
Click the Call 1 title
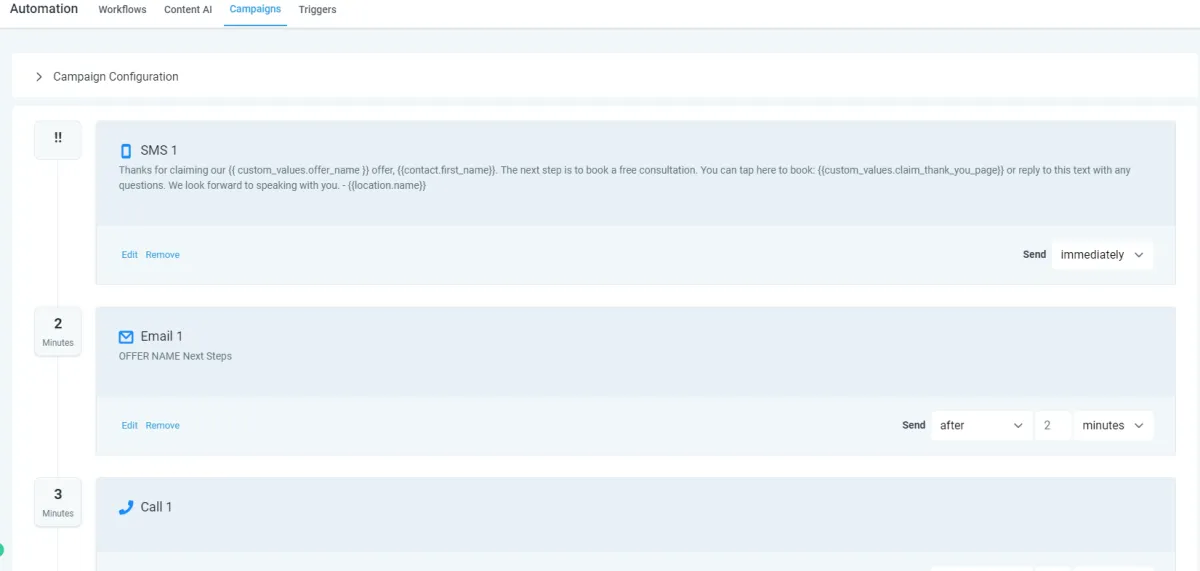(156, 507)
